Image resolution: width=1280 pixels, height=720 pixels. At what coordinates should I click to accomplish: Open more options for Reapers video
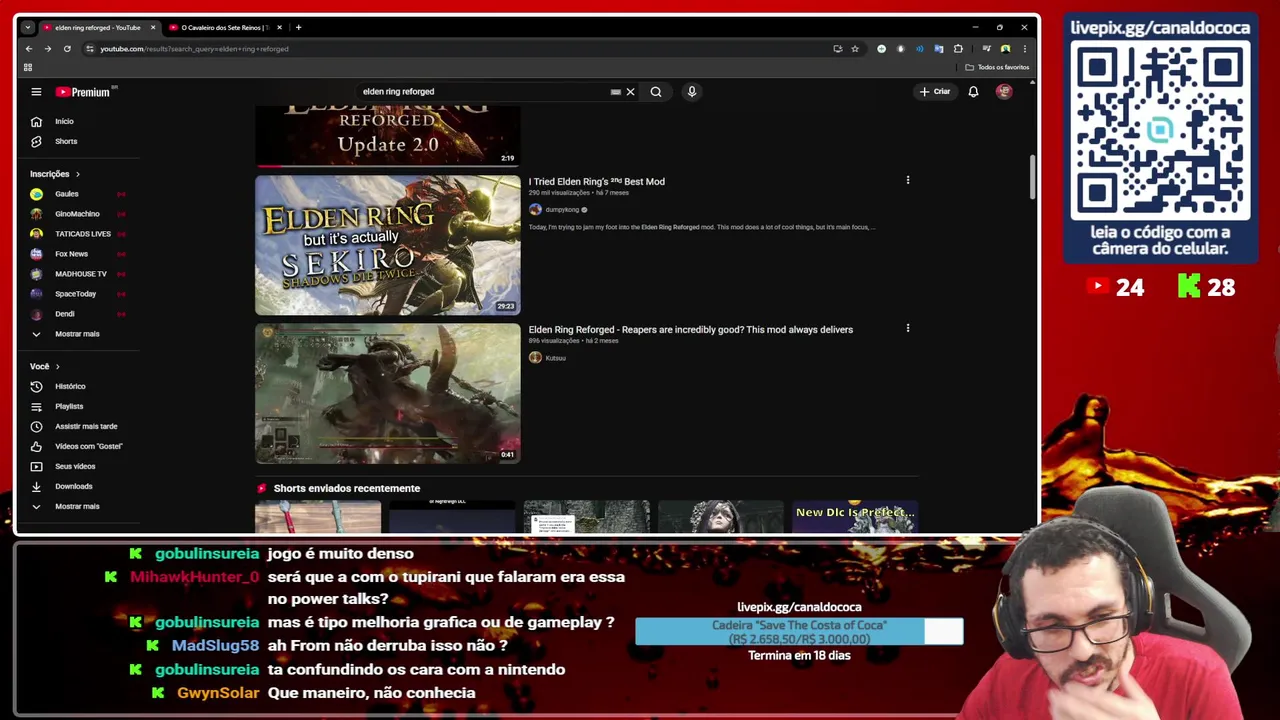coord(908,329)
